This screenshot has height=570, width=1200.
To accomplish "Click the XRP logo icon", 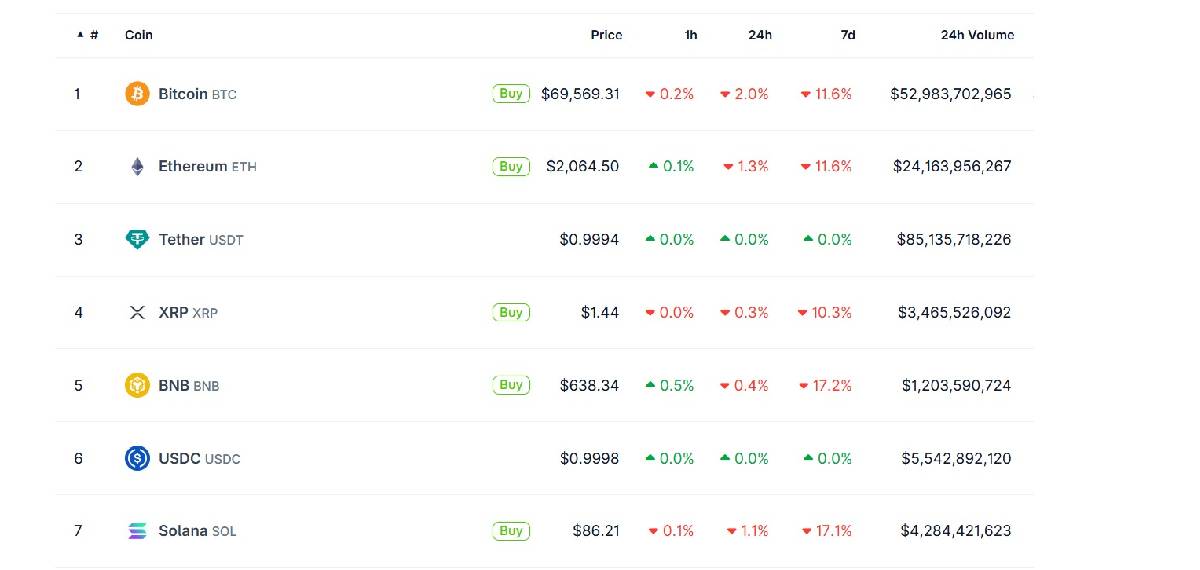I will pyautogui.click(x=137, y=313).
